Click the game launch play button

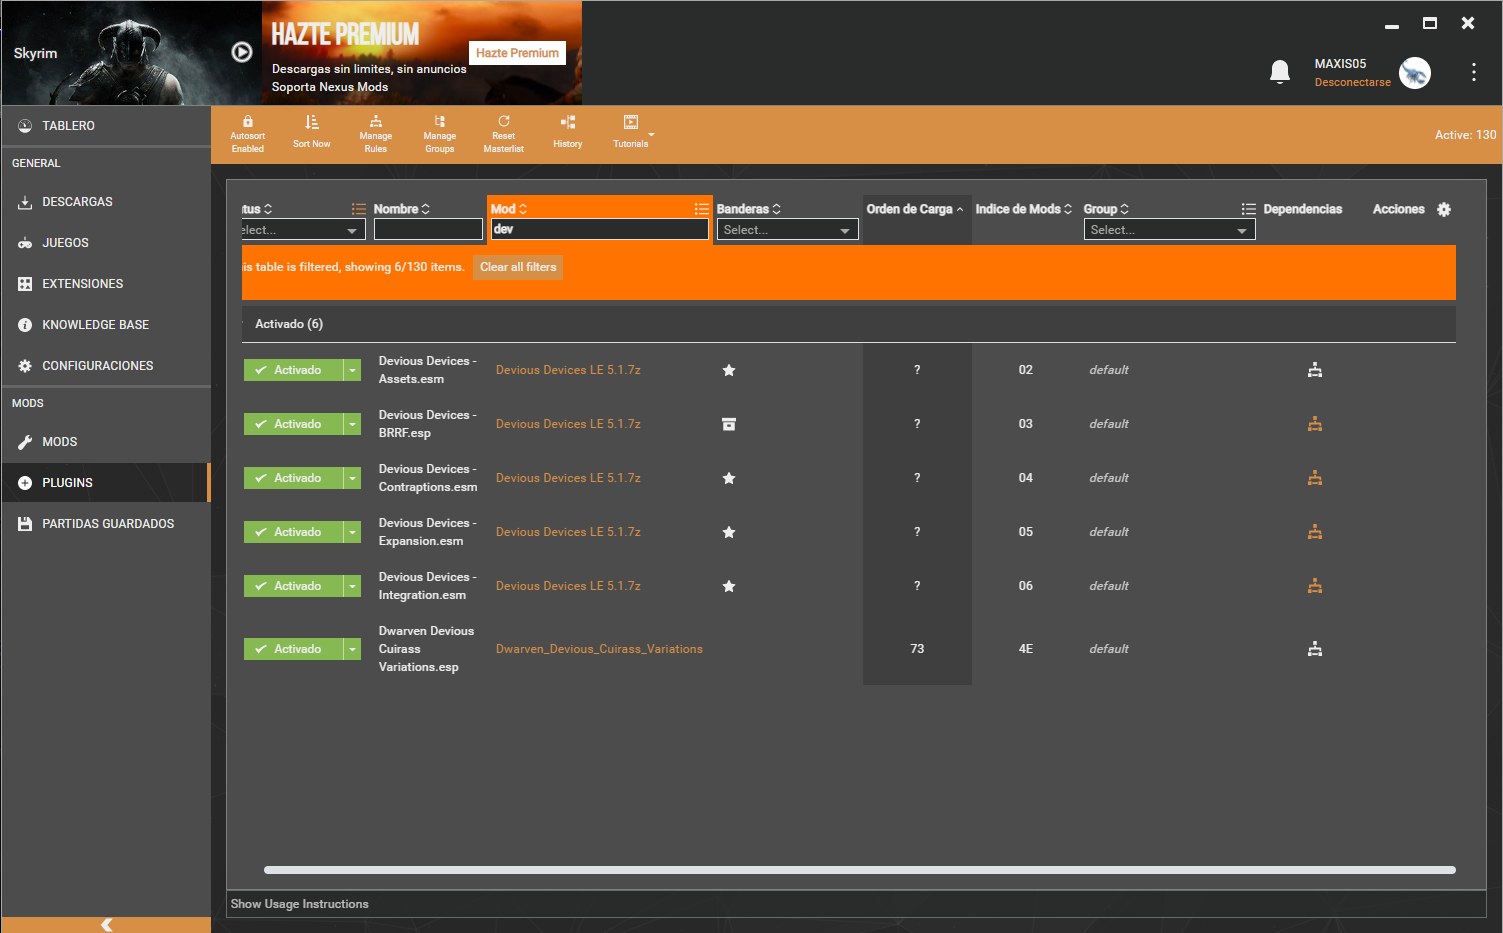click(242, 52)
